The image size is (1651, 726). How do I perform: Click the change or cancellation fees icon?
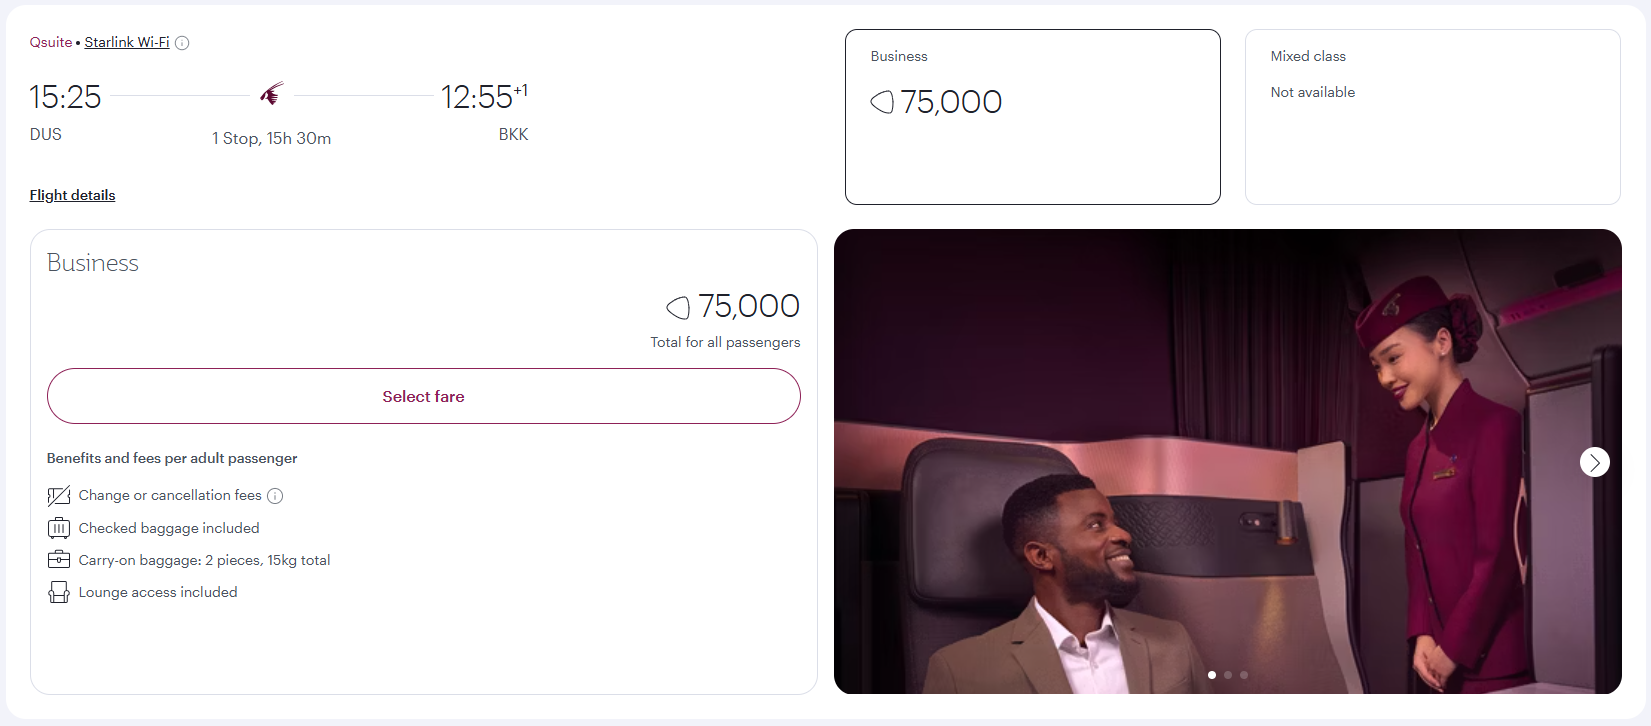[59, 495]
